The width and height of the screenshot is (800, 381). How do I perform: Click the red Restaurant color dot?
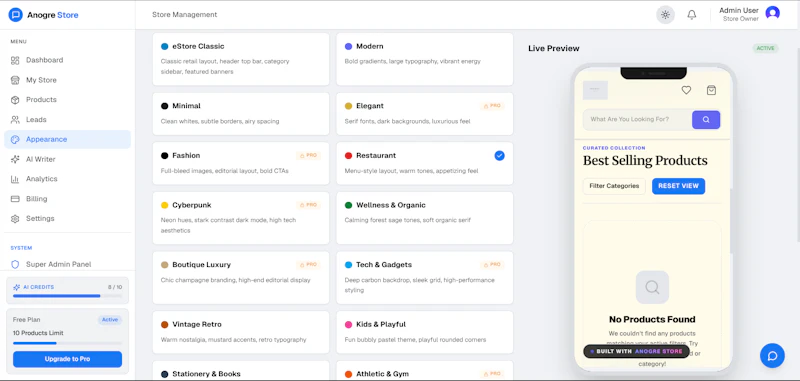[x=348, y=156]
